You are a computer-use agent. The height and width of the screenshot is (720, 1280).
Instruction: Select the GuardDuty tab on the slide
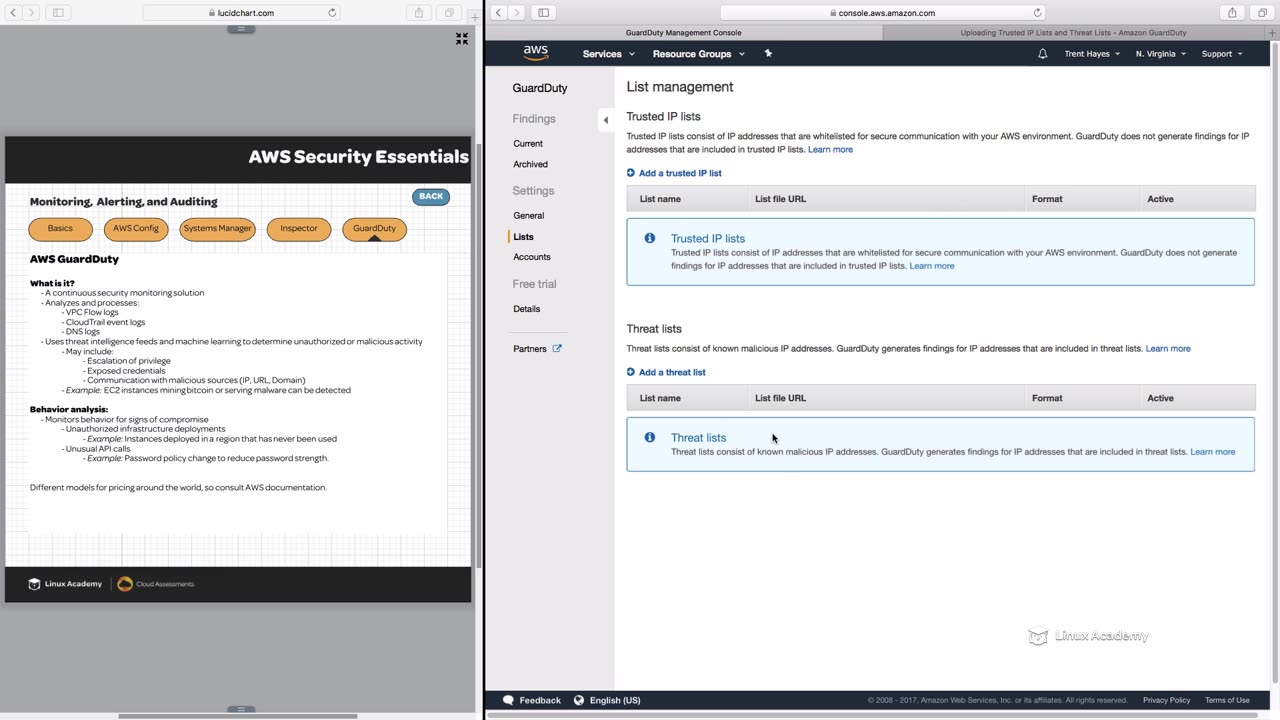pos(374,229)
